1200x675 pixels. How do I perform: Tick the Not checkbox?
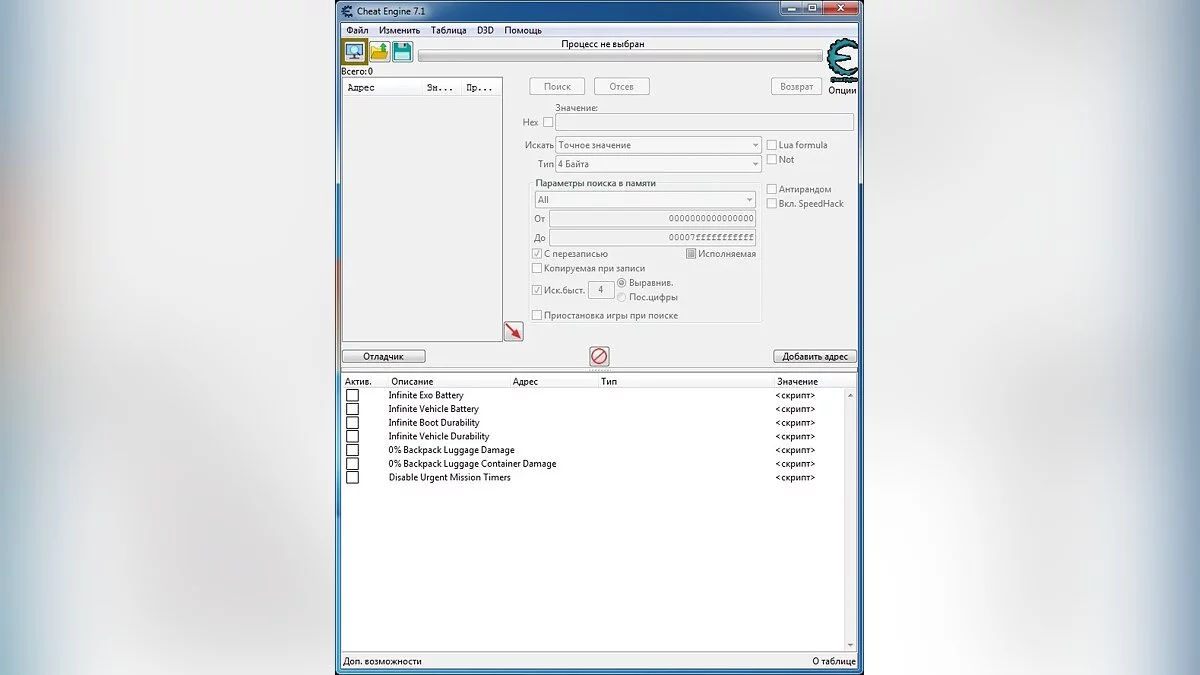pyautogui.click(x=771, y=159)
